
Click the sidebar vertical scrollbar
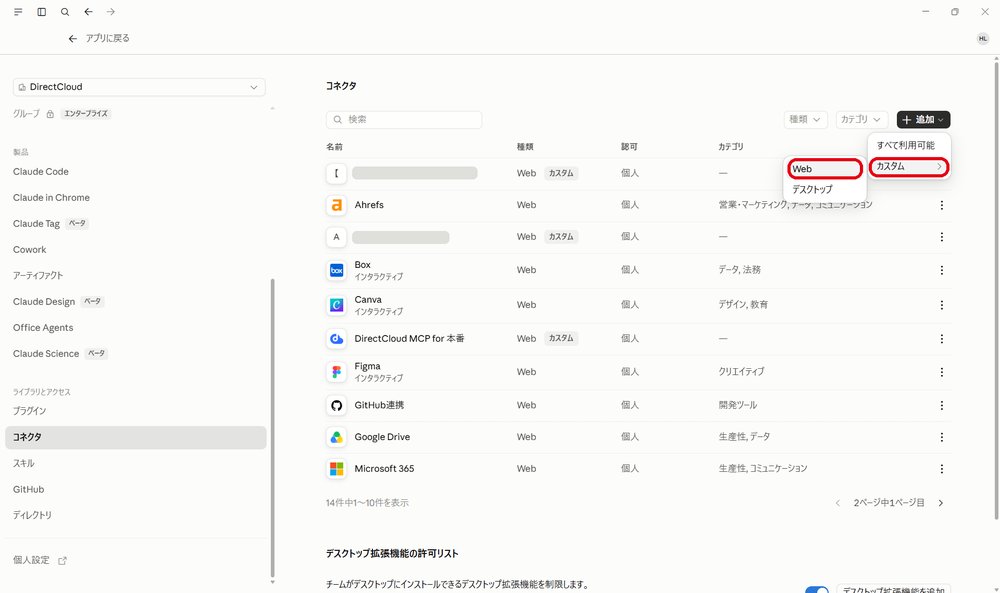coord(273,427)
